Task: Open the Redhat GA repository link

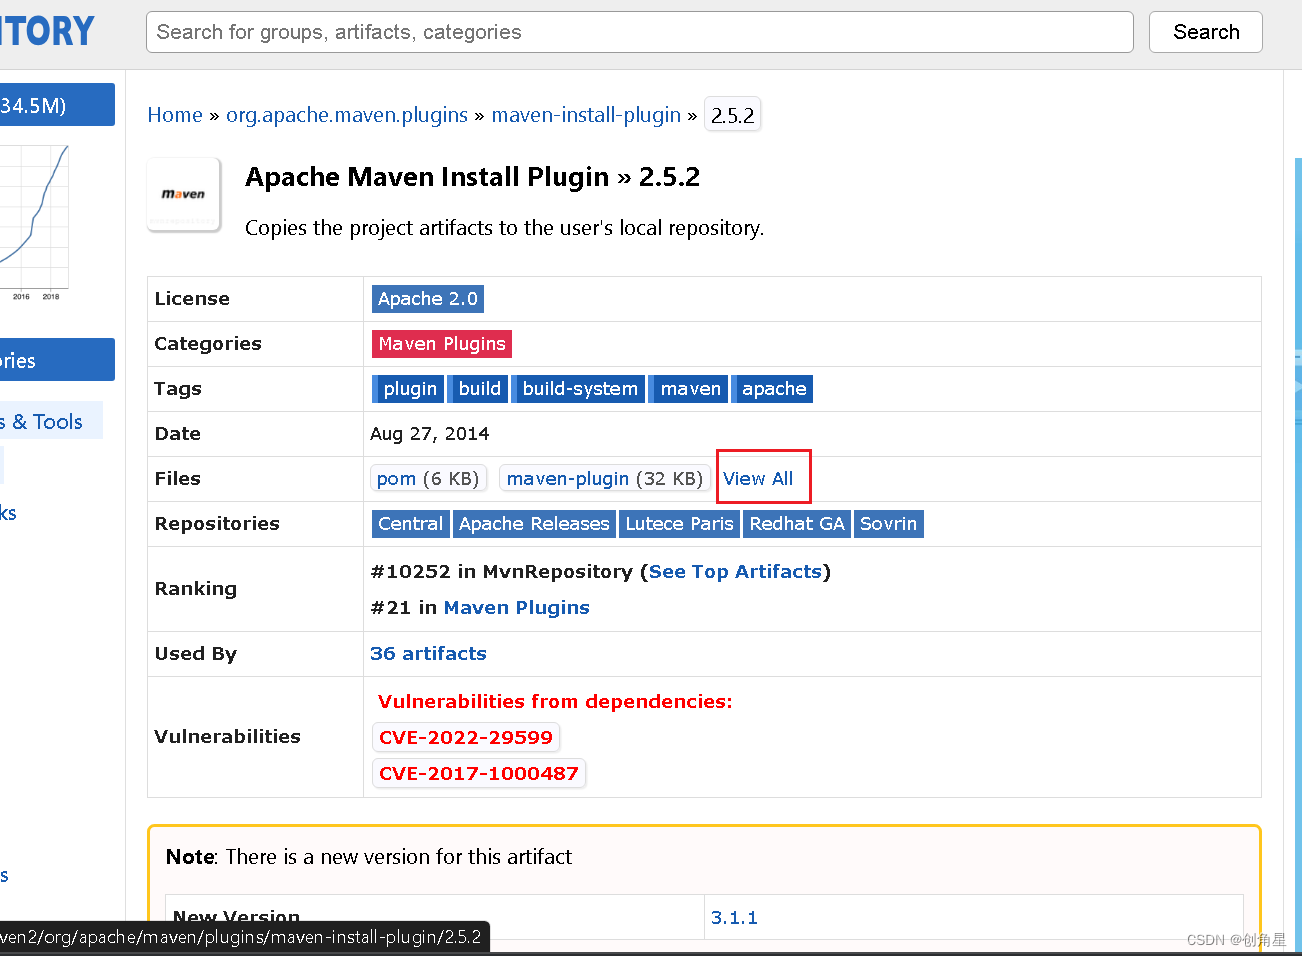Action: (796, 523)
